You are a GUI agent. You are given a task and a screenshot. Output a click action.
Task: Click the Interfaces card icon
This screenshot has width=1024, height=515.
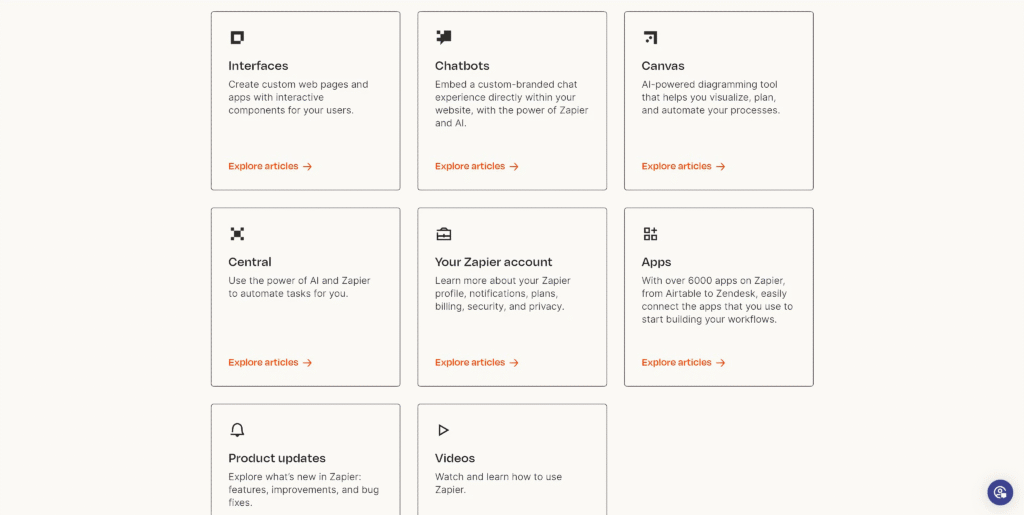tap(237, 38)
